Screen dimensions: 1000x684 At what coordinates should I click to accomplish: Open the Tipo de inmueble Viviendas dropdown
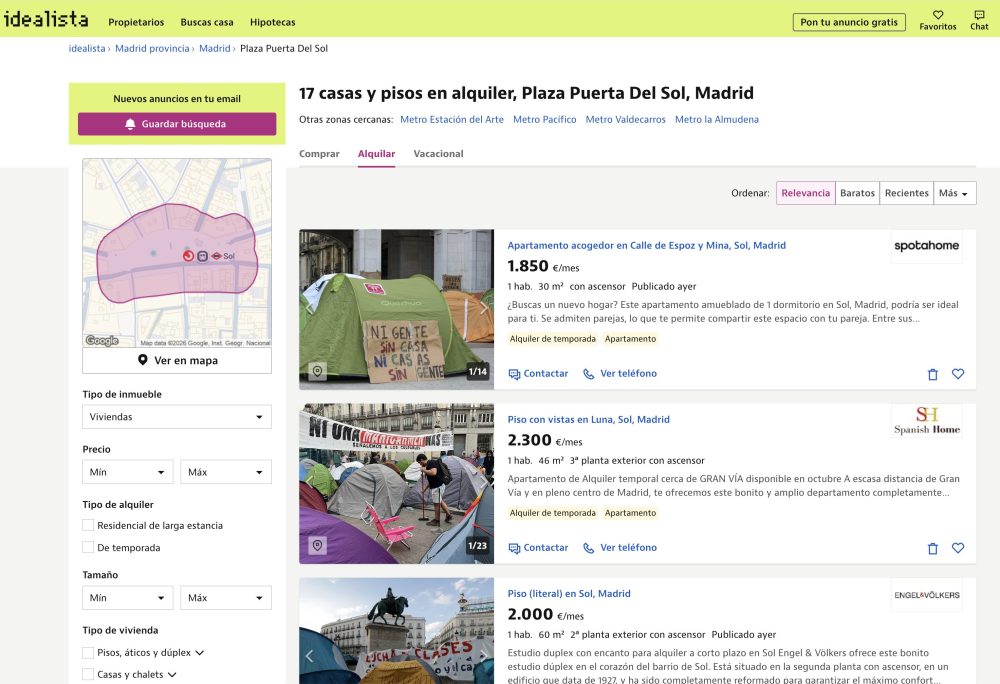click(x=177, y=417)
